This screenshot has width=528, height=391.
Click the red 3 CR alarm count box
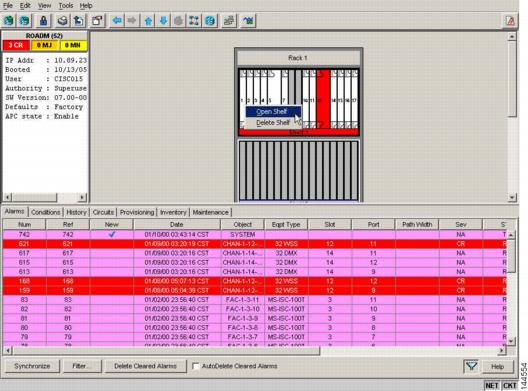tap(16, 45)
